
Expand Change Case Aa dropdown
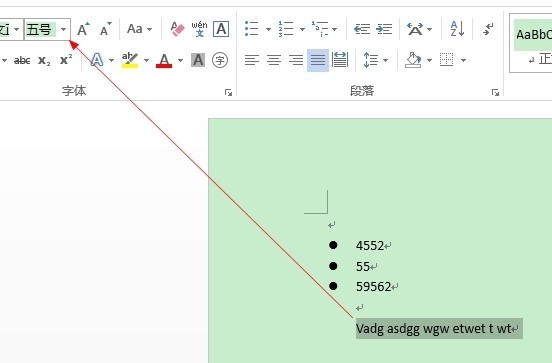tap(150, 29)
